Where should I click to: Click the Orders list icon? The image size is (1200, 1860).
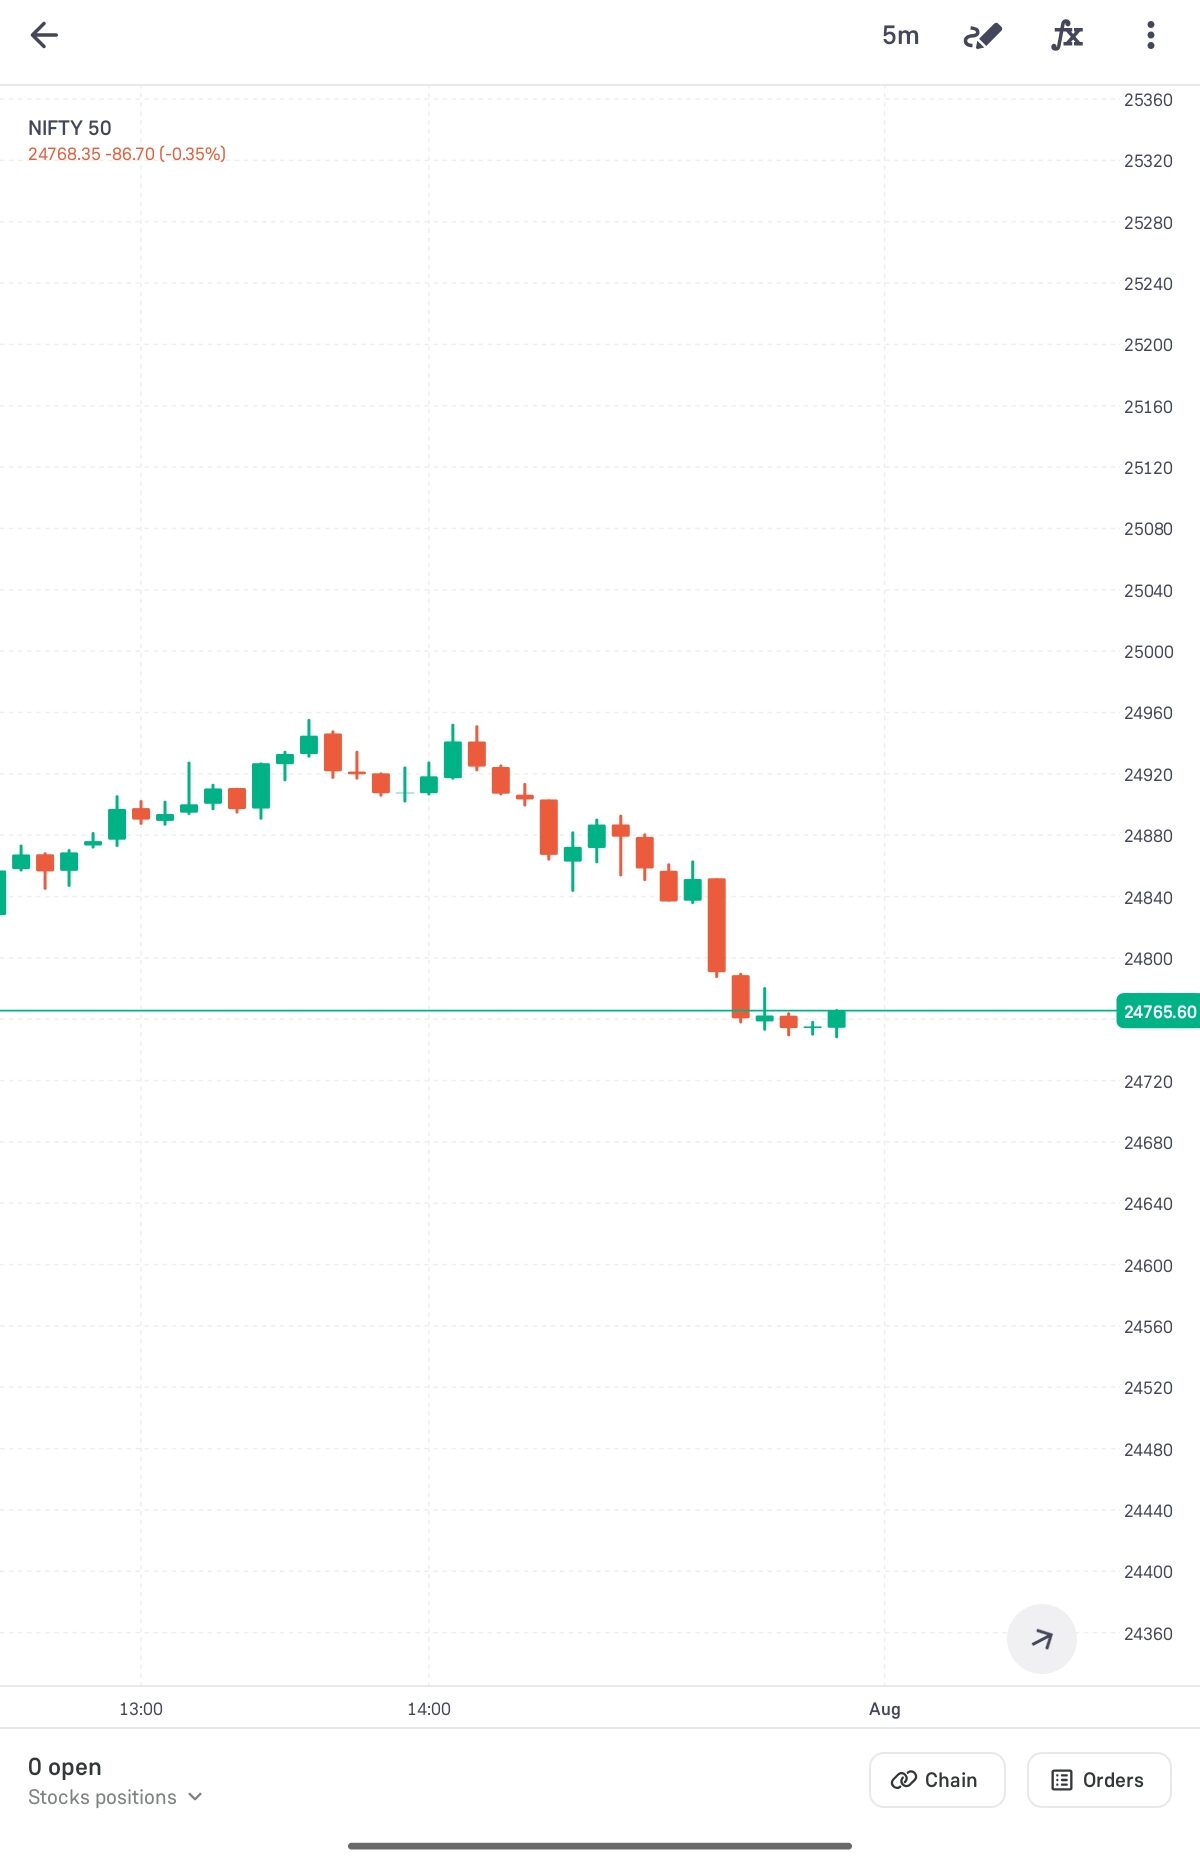pos(1062,1780)
